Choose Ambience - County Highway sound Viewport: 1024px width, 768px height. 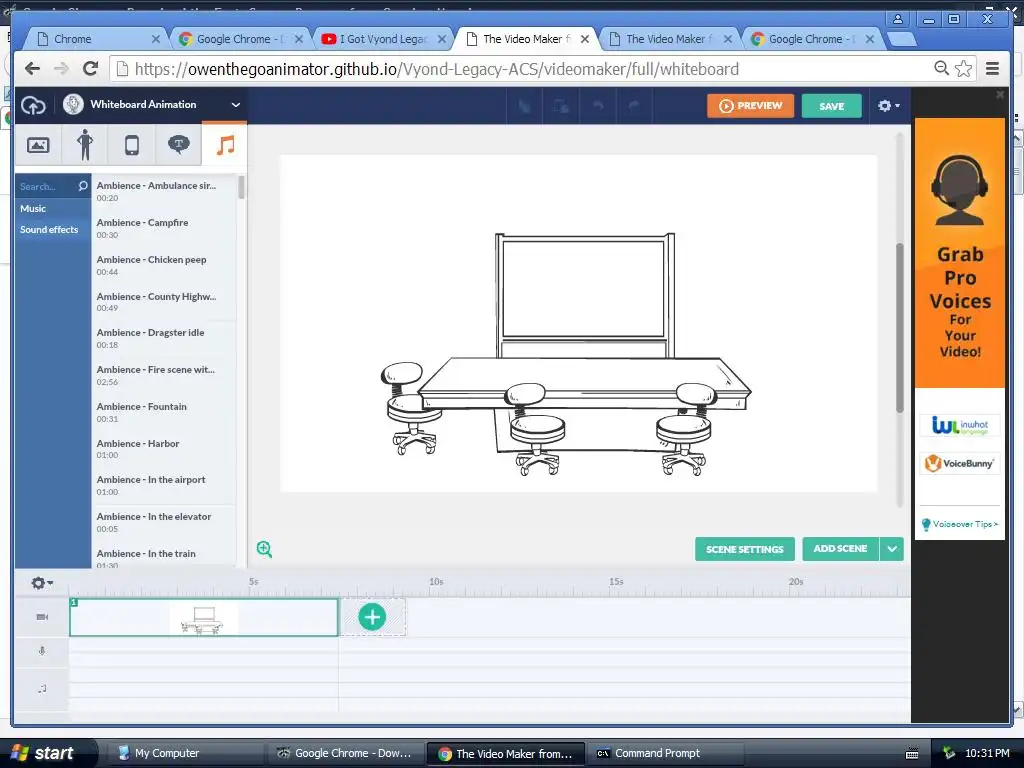point(163,302)
